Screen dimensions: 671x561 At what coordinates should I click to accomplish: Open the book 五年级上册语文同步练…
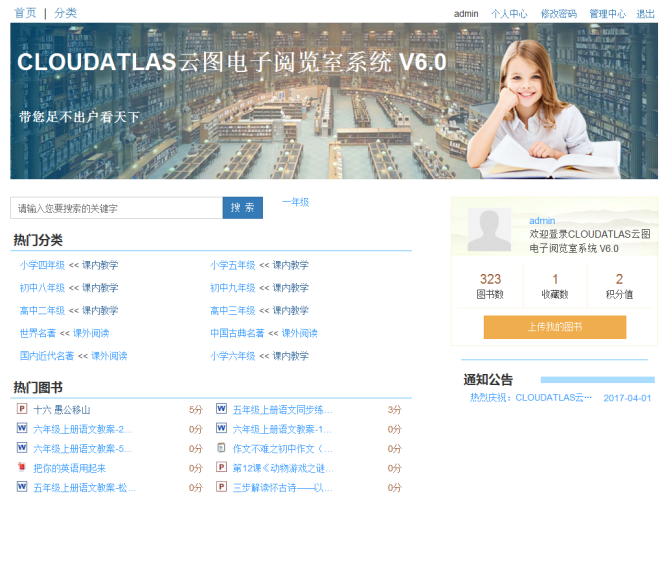282,410
